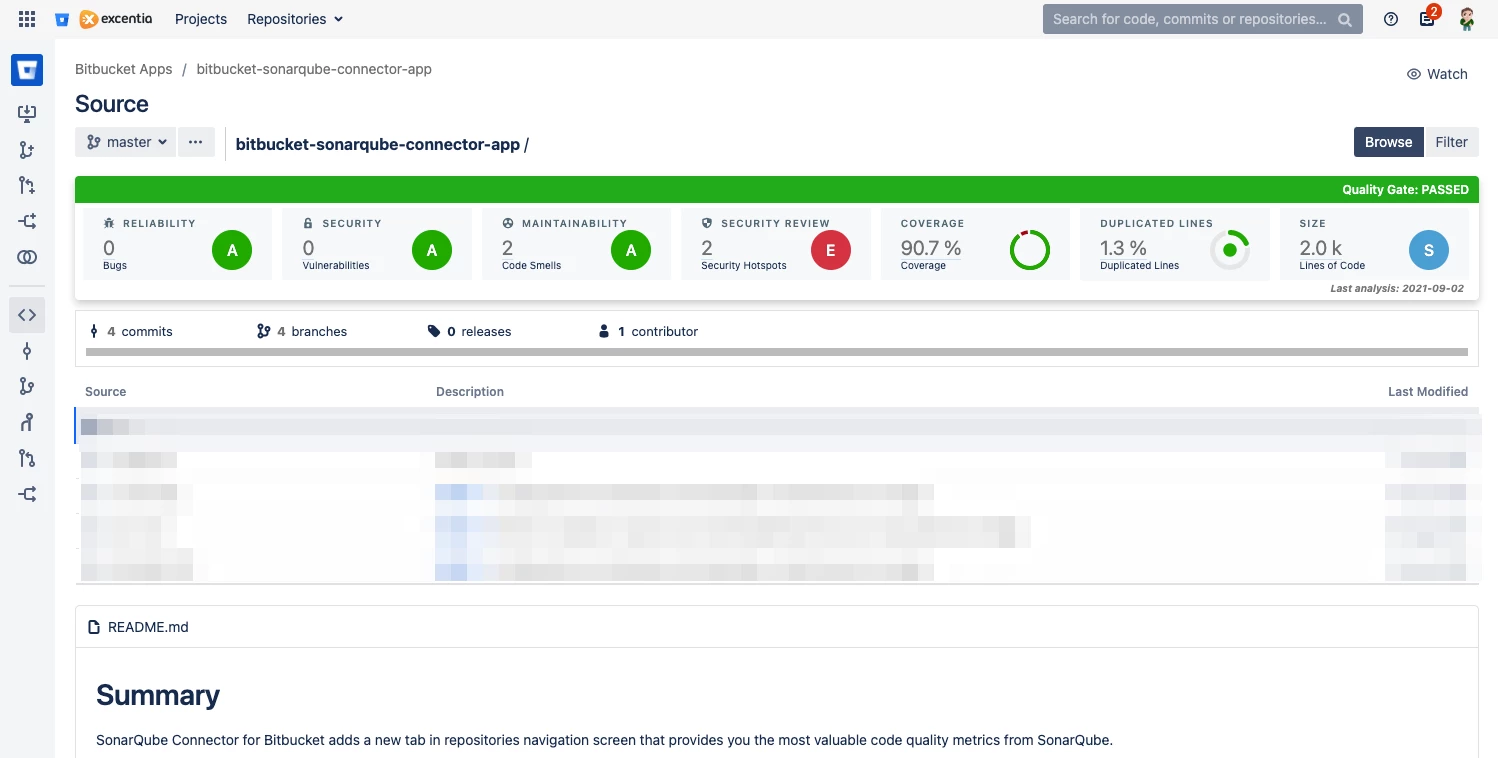Select the Browse view toggle
The width and height of the screenshot is (1498, 758).
[x=1388, y=142]
